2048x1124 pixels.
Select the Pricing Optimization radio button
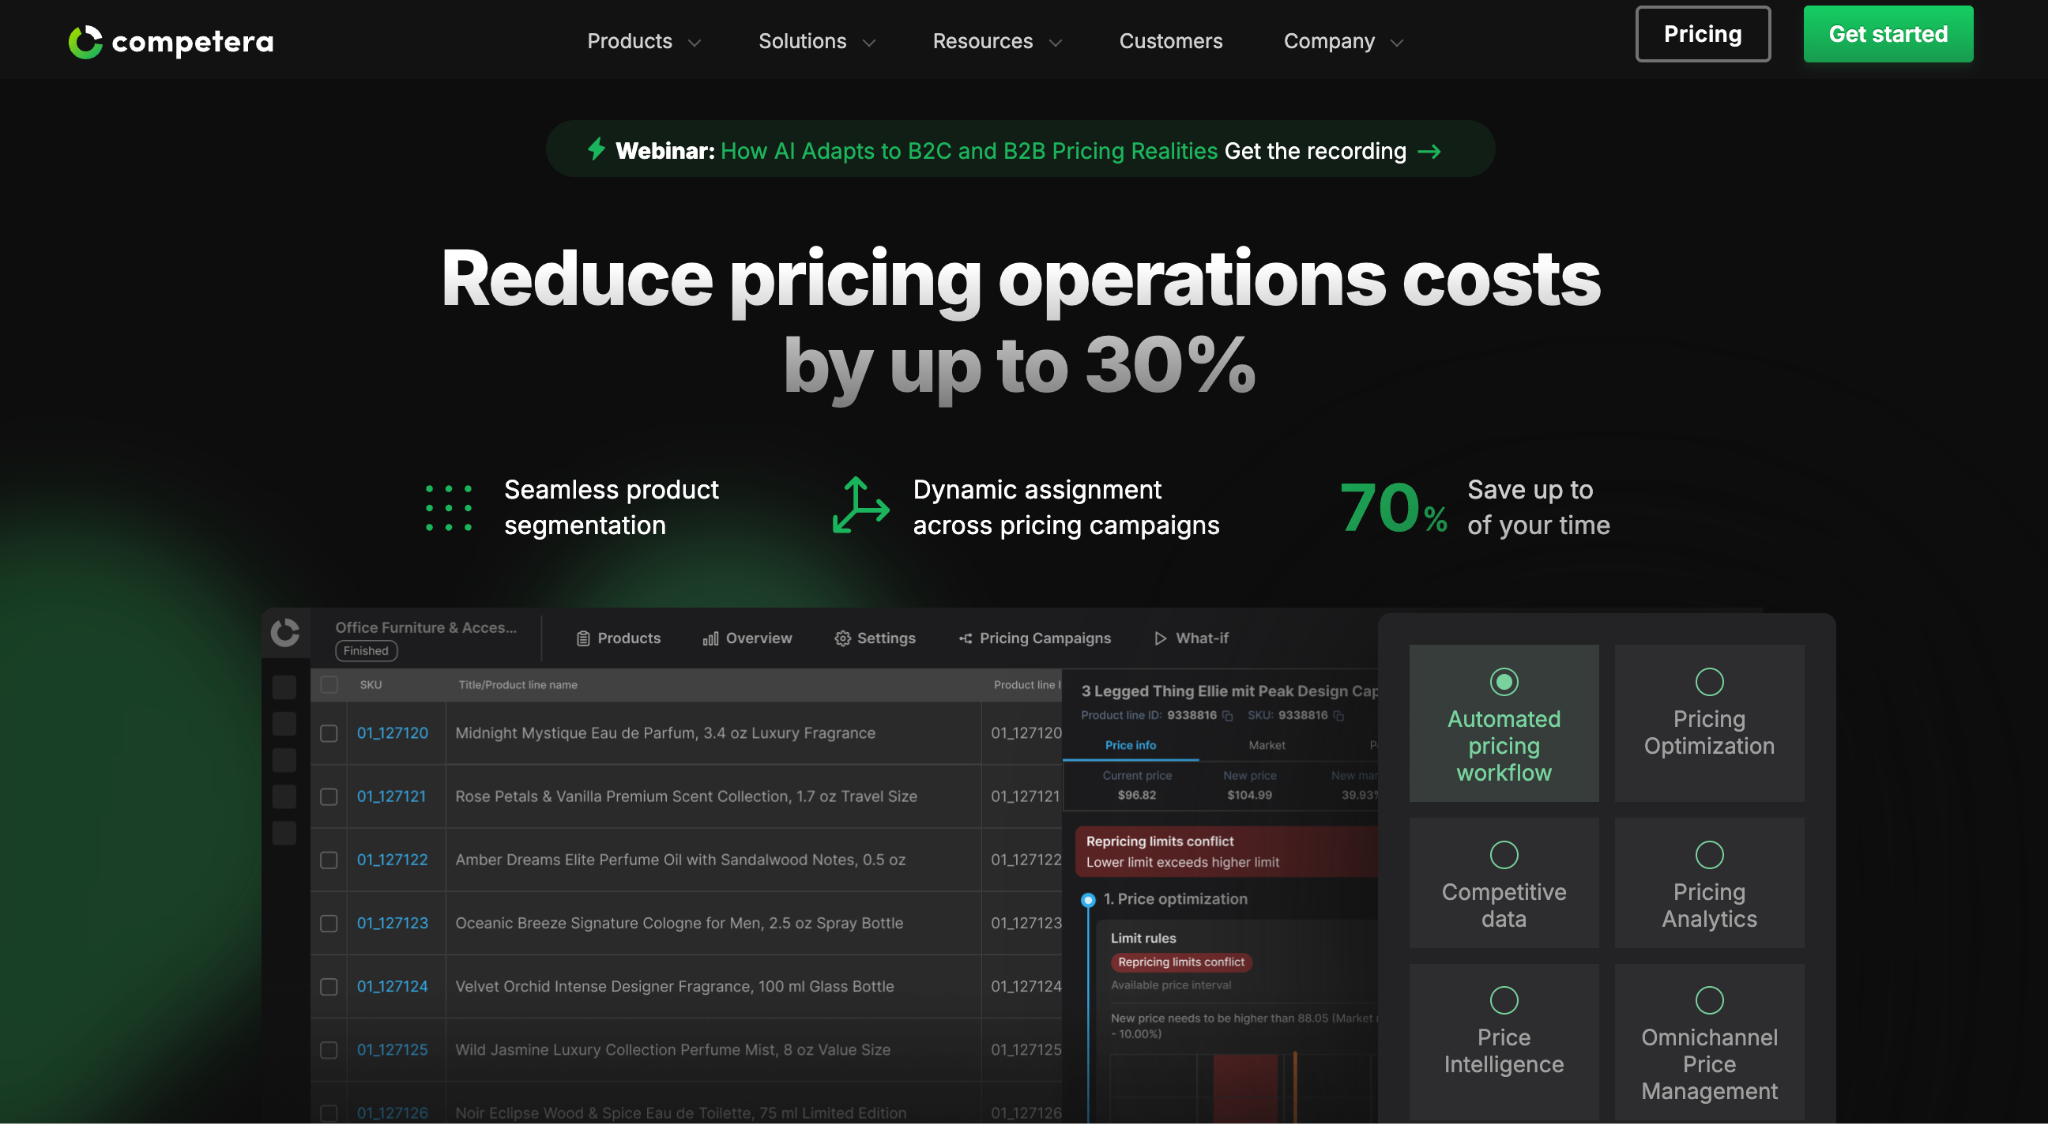click(x=1708, y=681)
